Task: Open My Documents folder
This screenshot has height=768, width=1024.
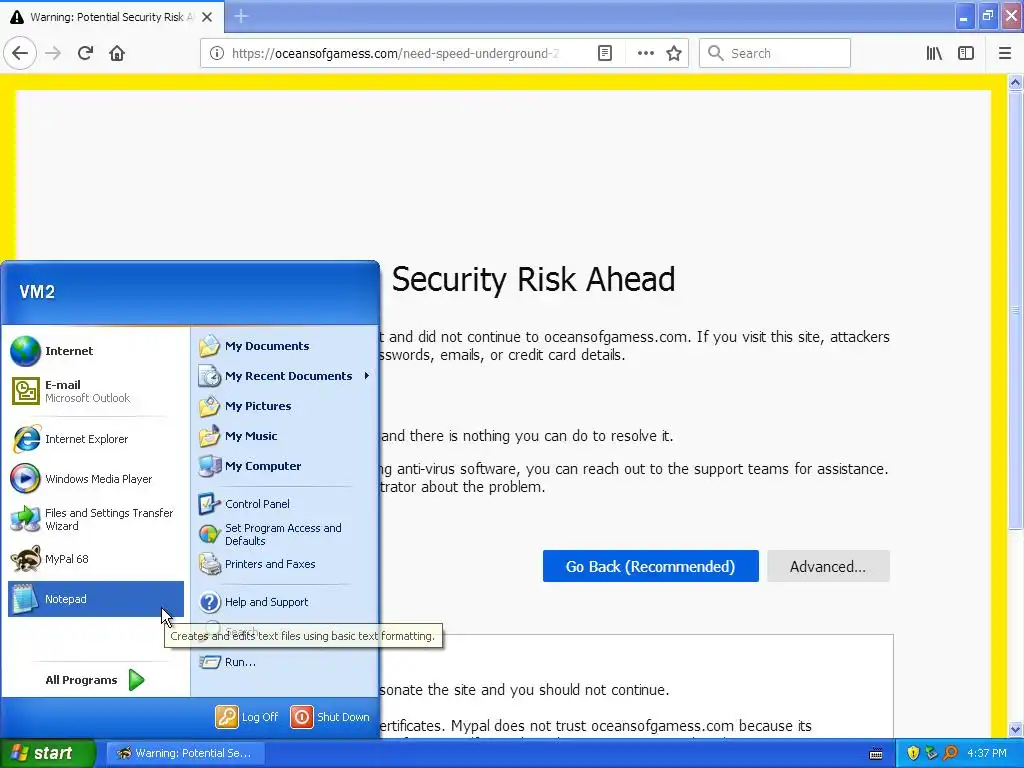Action: (285, 345)
